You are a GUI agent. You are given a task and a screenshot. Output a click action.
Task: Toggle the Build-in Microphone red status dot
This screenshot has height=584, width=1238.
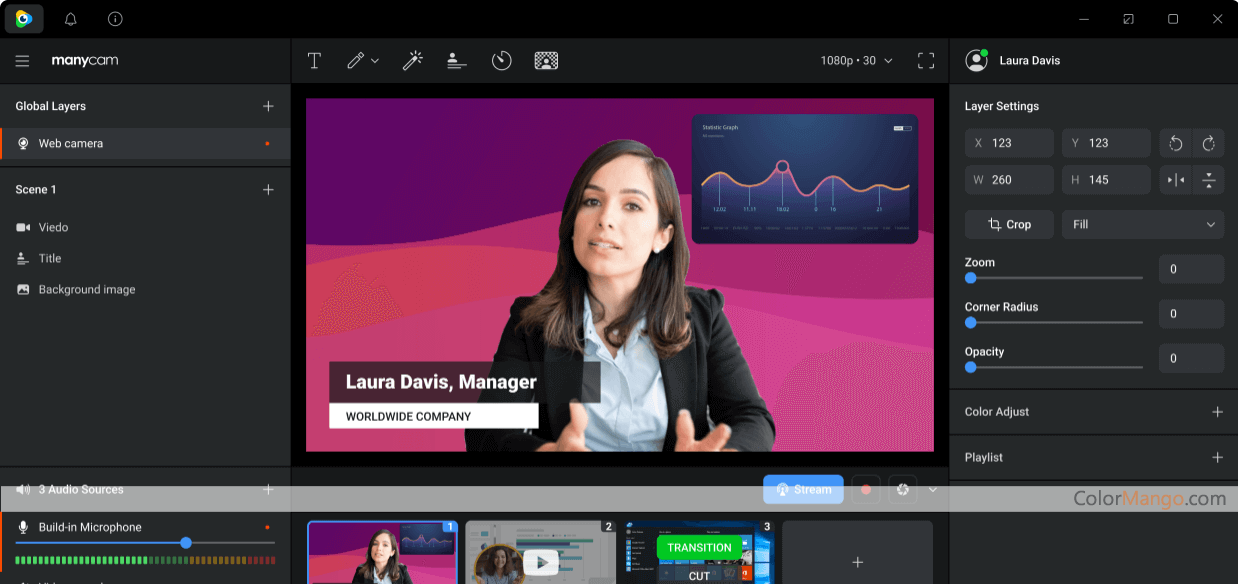[x=267, y=527]
